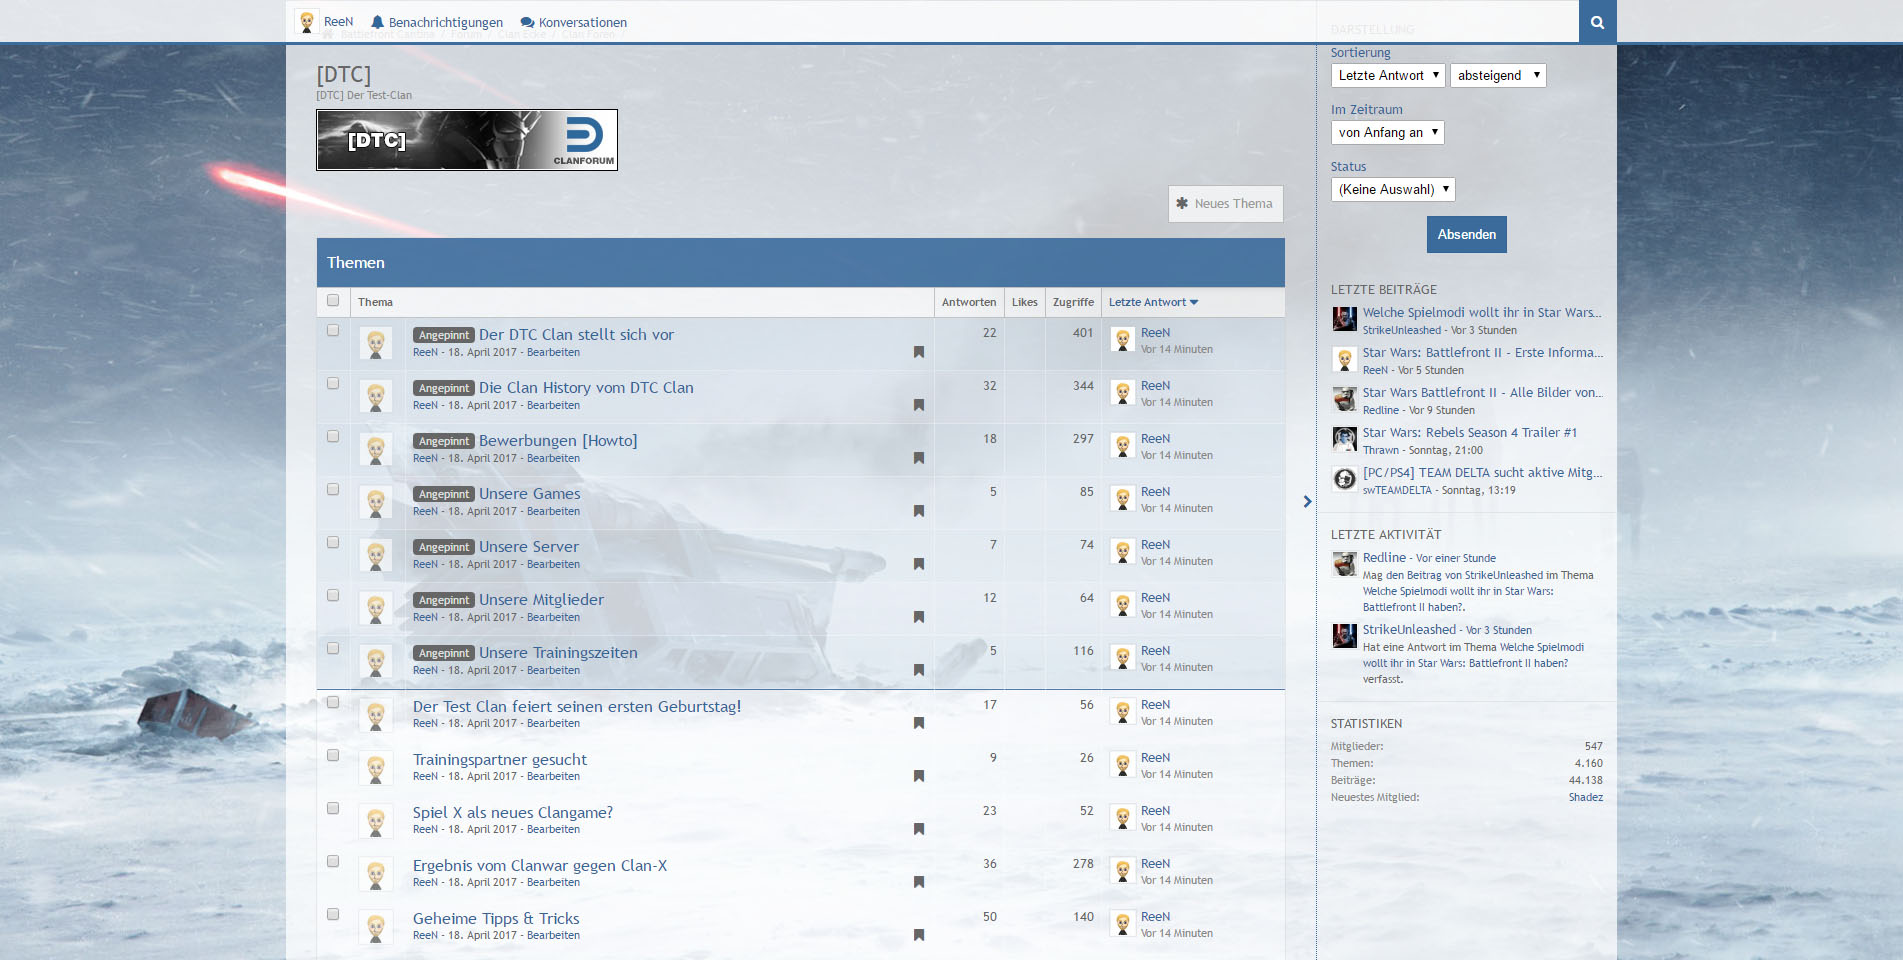The image size is (1903, 960).
Task: Click bookmark icon for Unsere Games row
Action: click(x=918, y=511)
